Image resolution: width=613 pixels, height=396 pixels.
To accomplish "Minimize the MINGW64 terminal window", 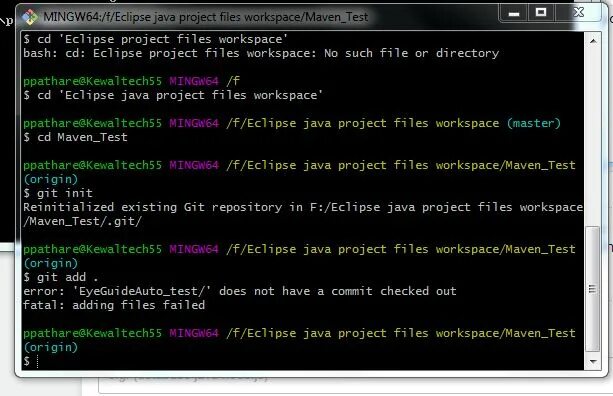I will pos(514,13).
